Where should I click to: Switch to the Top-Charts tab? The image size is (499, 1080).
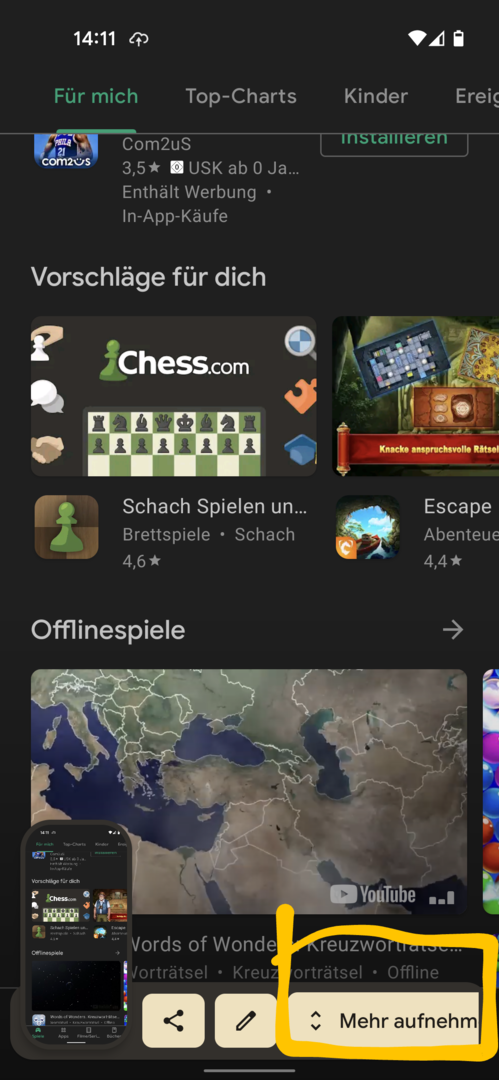pyautogui.click(x=241, y=96)
